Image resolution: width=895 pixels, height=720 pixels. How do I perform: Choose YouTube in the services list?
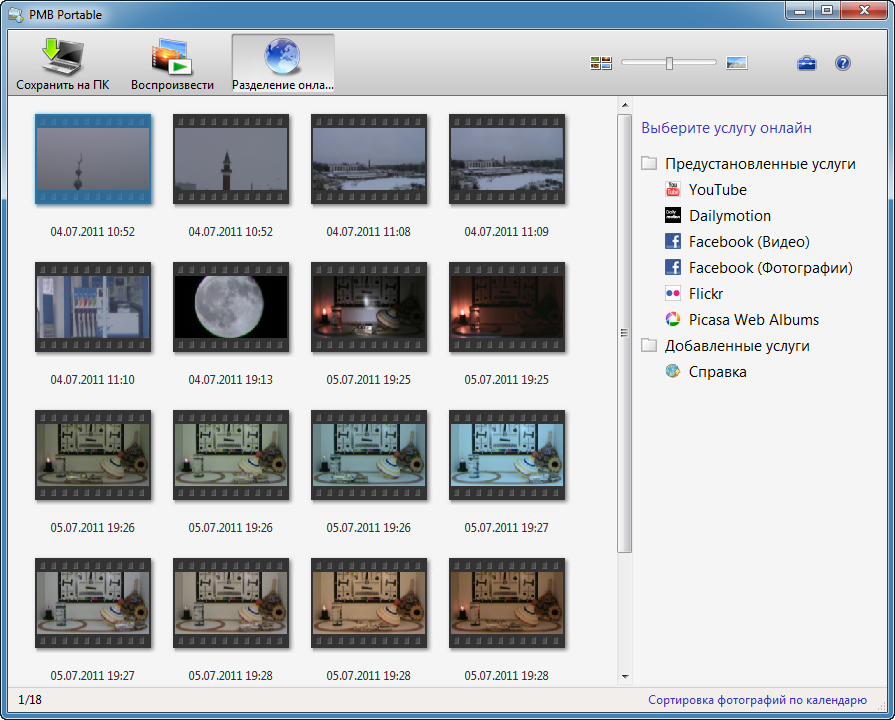[717, 190]
